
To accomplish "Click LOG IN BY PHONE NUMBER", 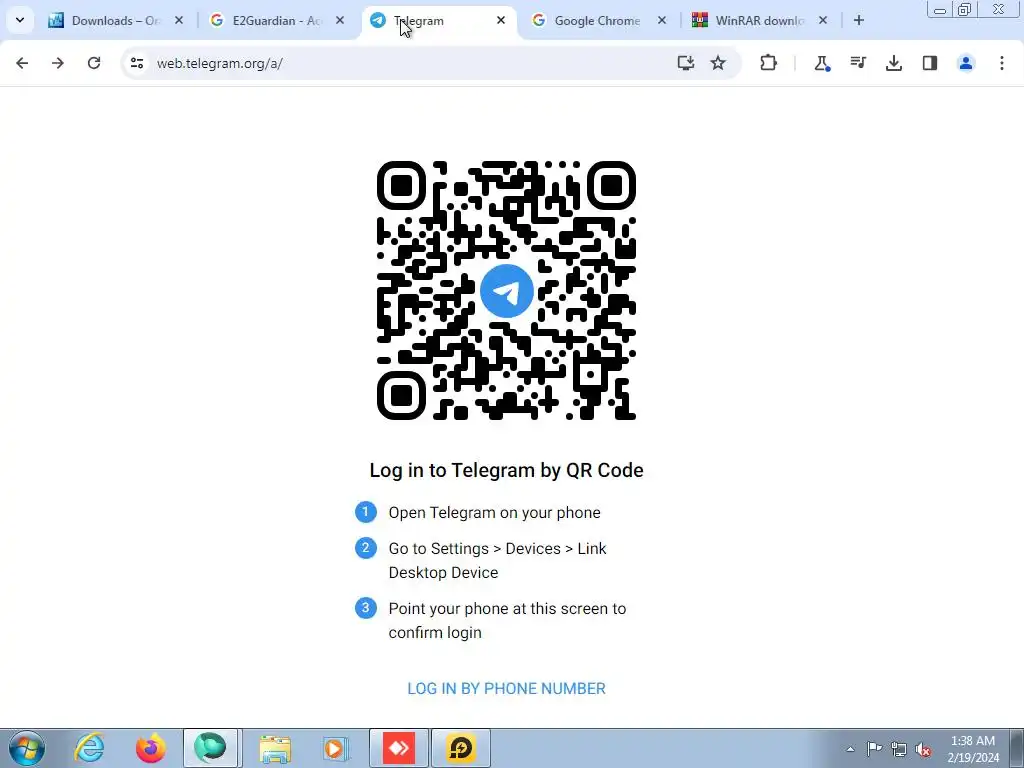I will coord(506,688).
